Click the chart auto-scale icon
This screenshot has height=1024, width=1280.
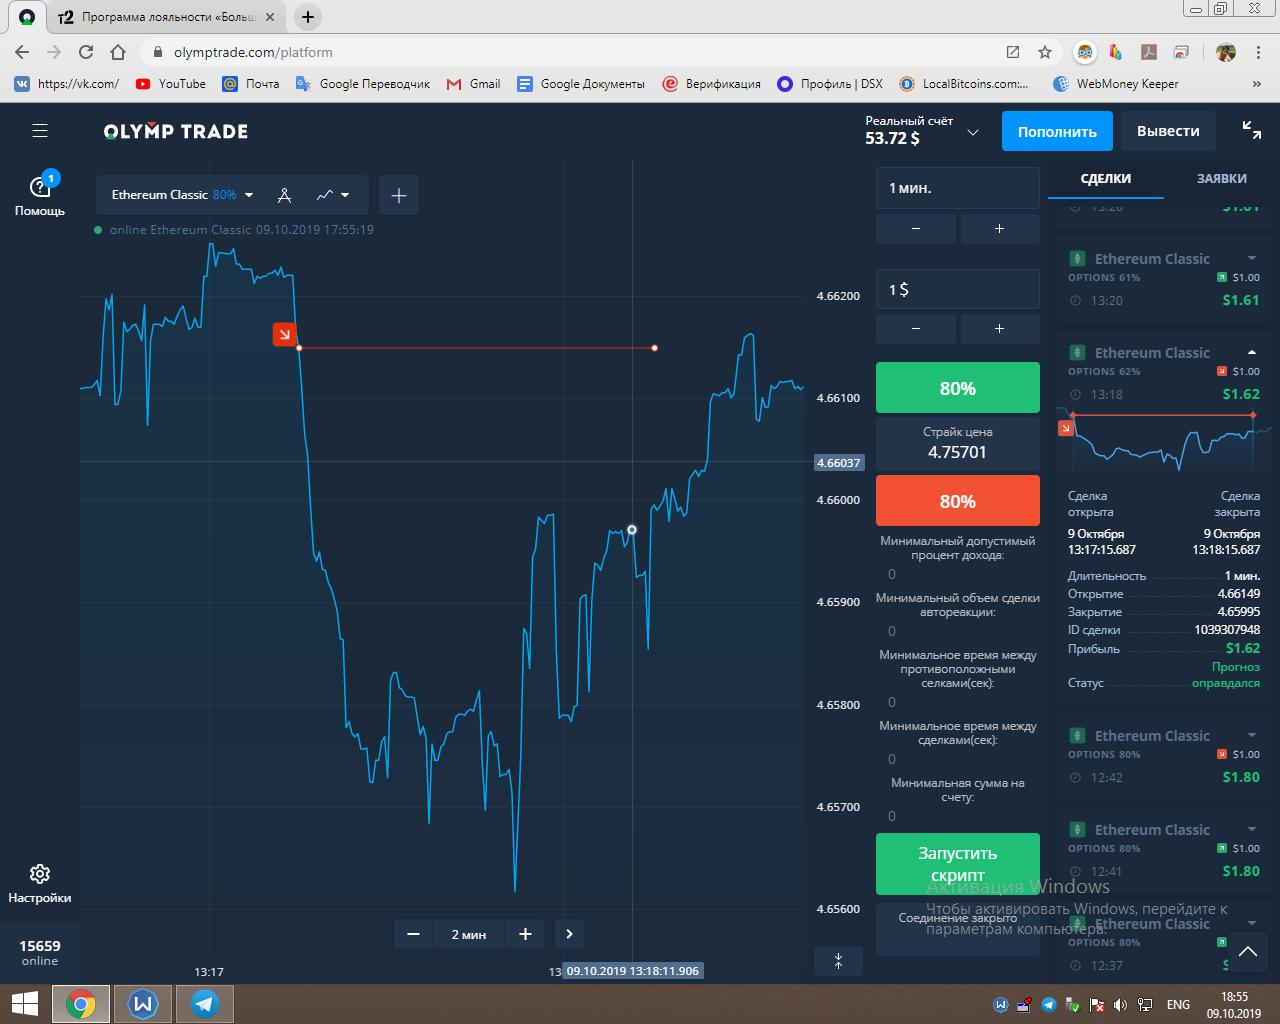tap(838, 961)
